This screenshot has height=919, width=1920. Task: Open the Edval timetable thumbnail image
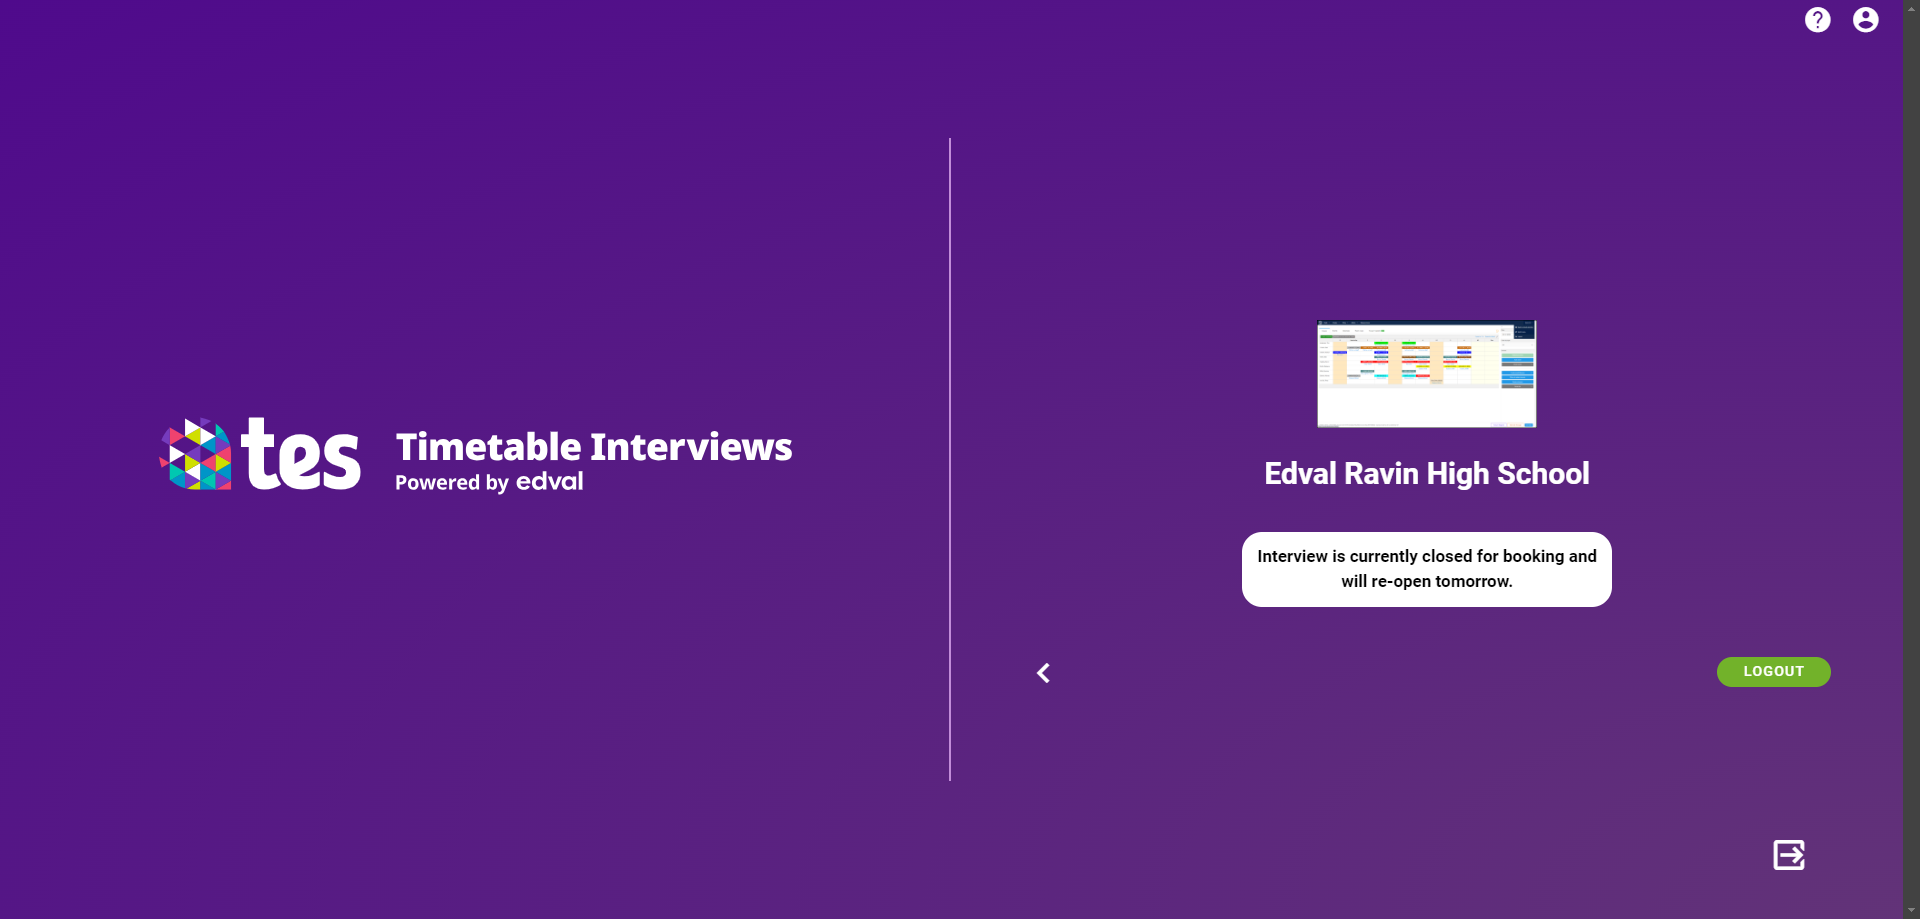1426,374
